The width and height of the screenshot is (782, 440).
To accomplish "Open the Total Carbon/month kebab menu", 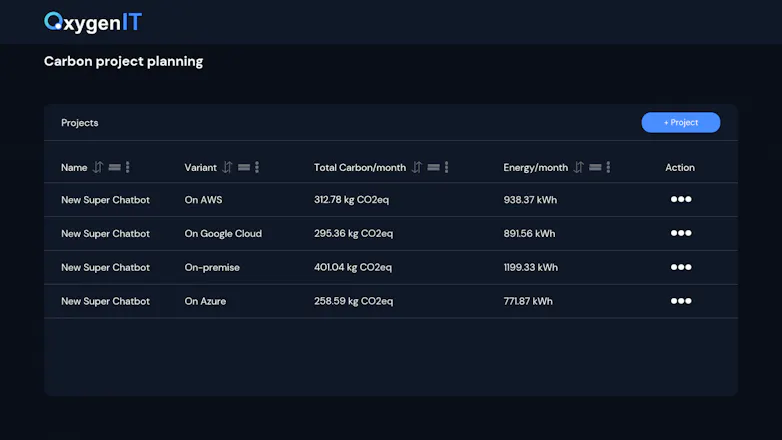I will tap(446, 167).
